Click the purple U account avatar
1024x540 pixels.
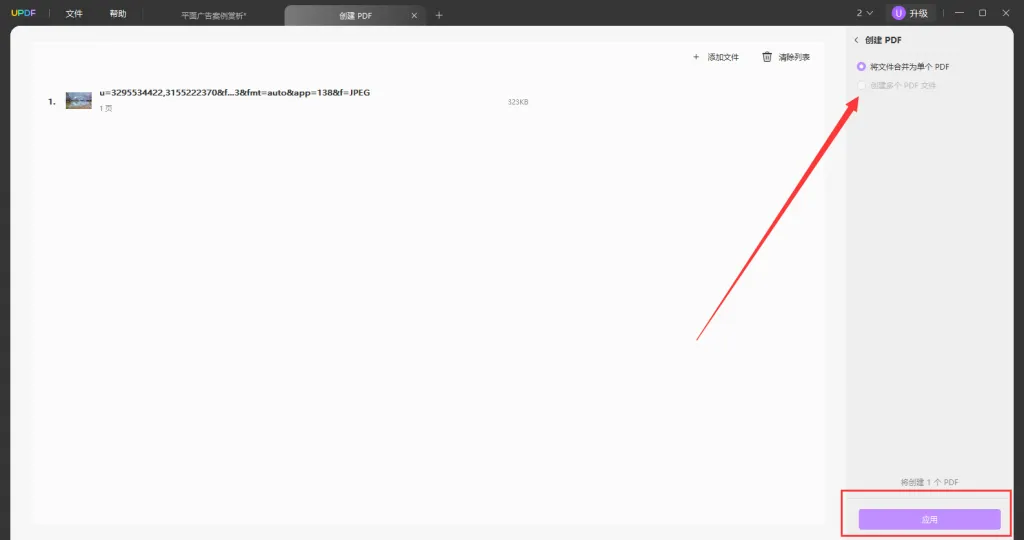pyautogui.click(x=898, y=13)
